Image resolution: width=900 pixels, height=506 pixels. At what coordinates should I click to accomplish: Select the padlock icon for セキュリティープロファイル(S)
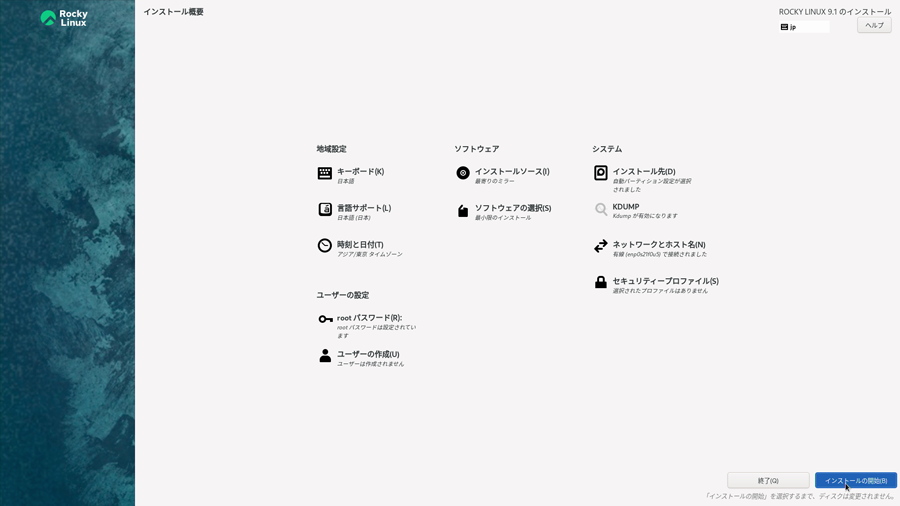pos(601,283)
